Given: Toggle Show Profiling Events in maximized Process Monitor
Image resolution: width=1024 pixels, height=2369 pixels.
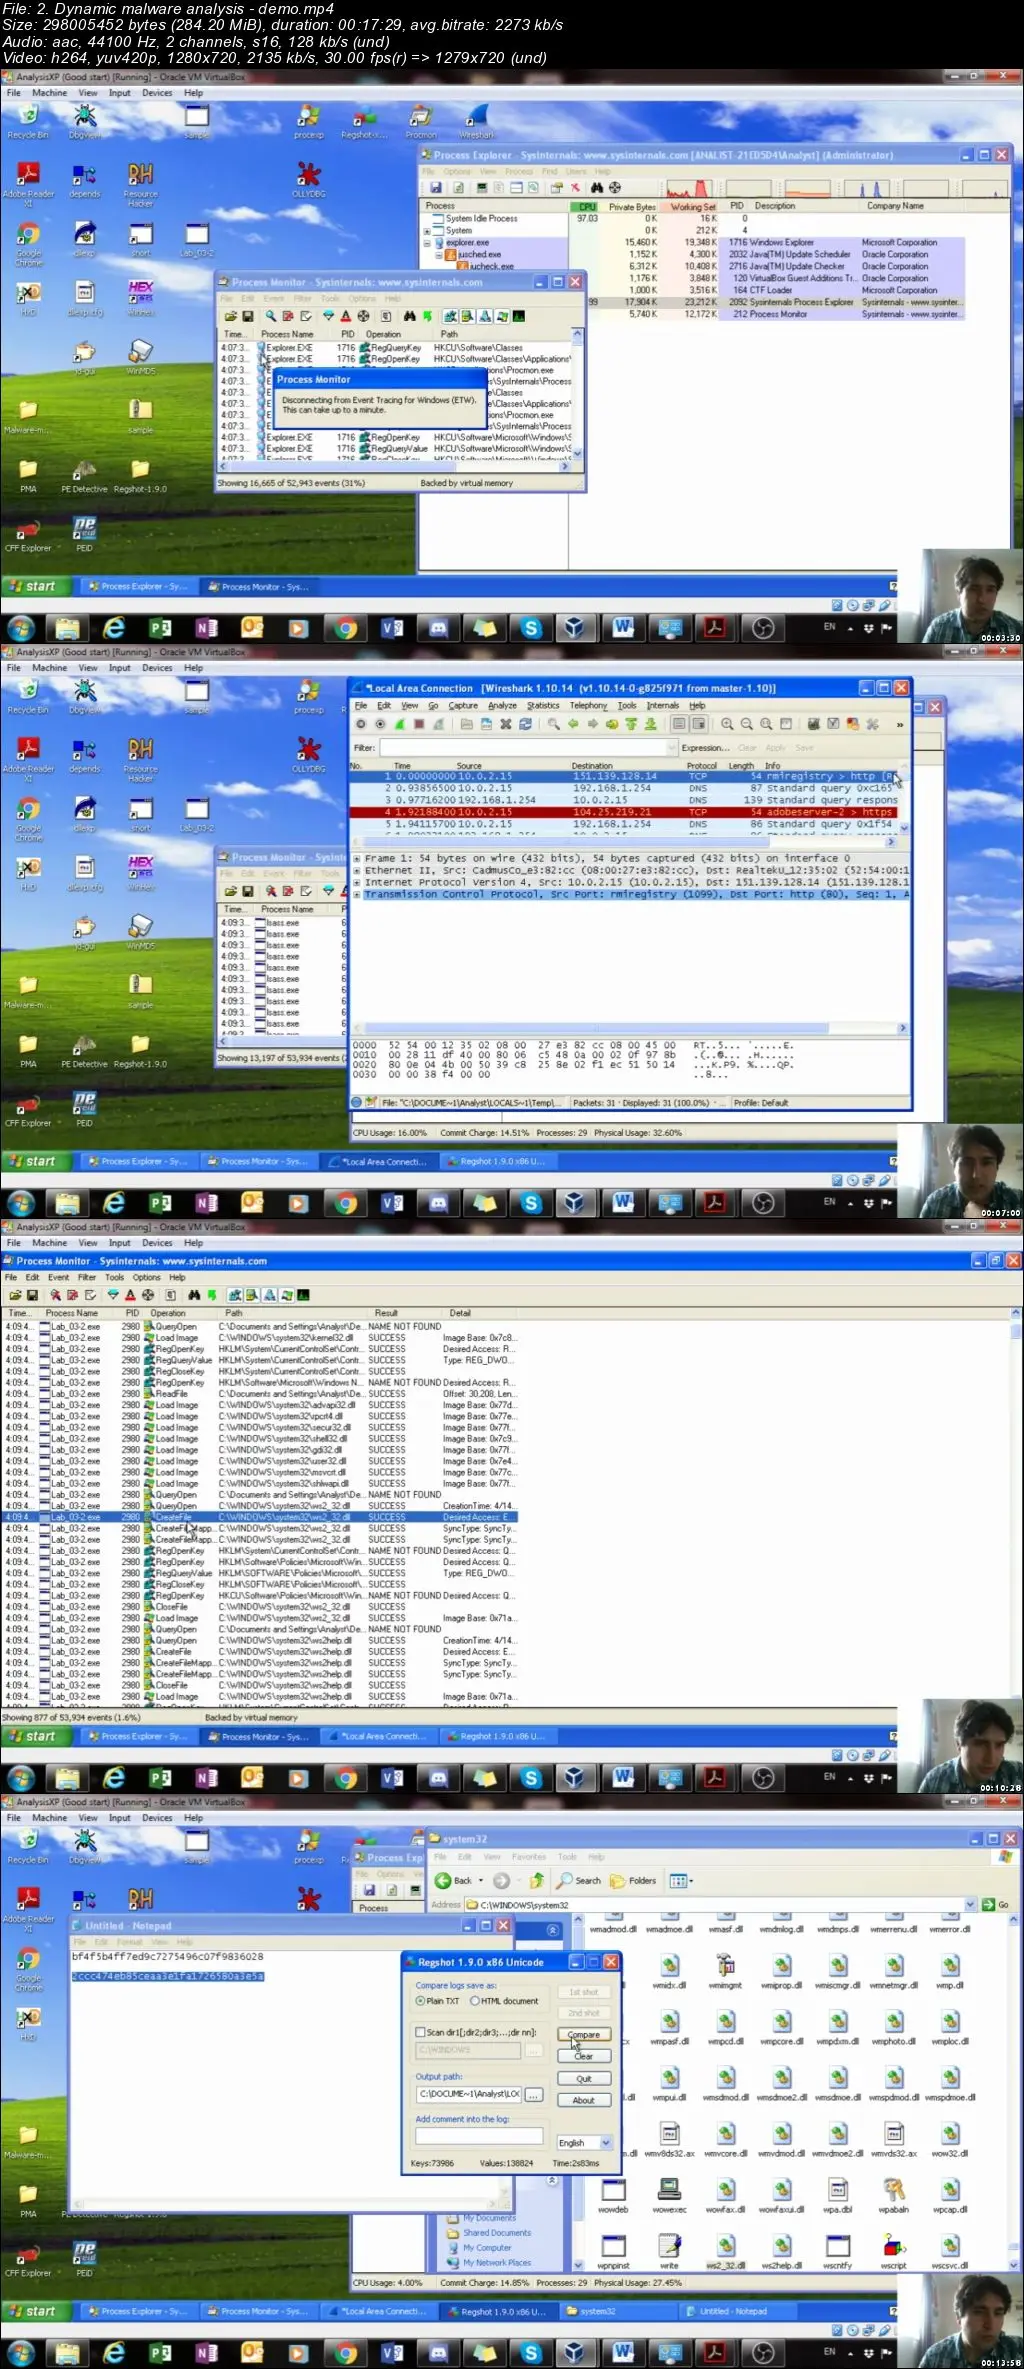Looking at the screenshot, I should click(303, 1295).
